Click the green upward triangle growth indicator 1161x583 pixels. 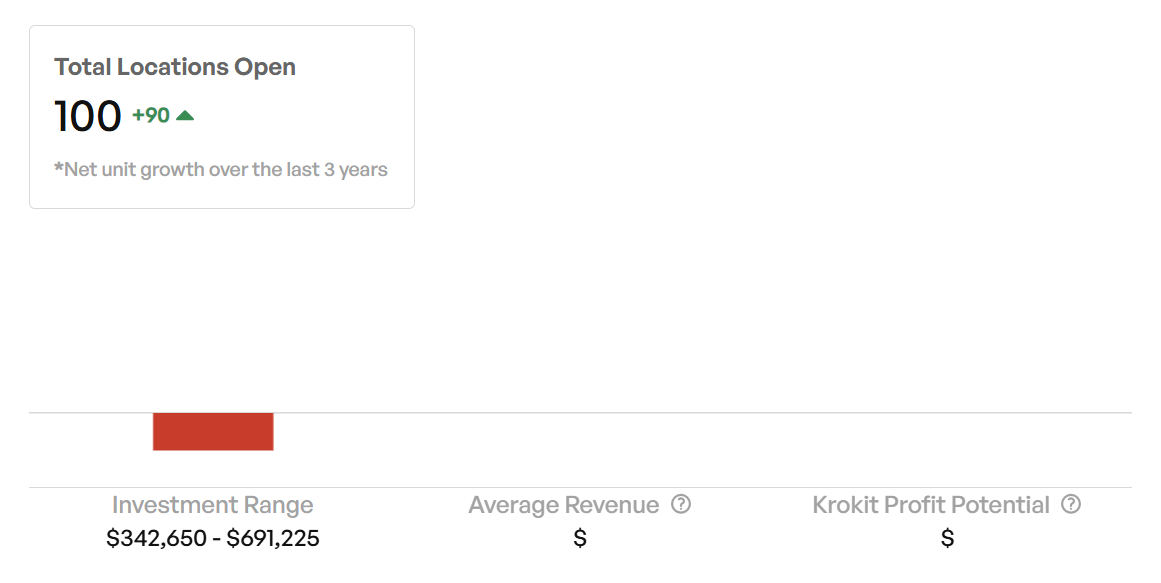(x=185, y=115)
